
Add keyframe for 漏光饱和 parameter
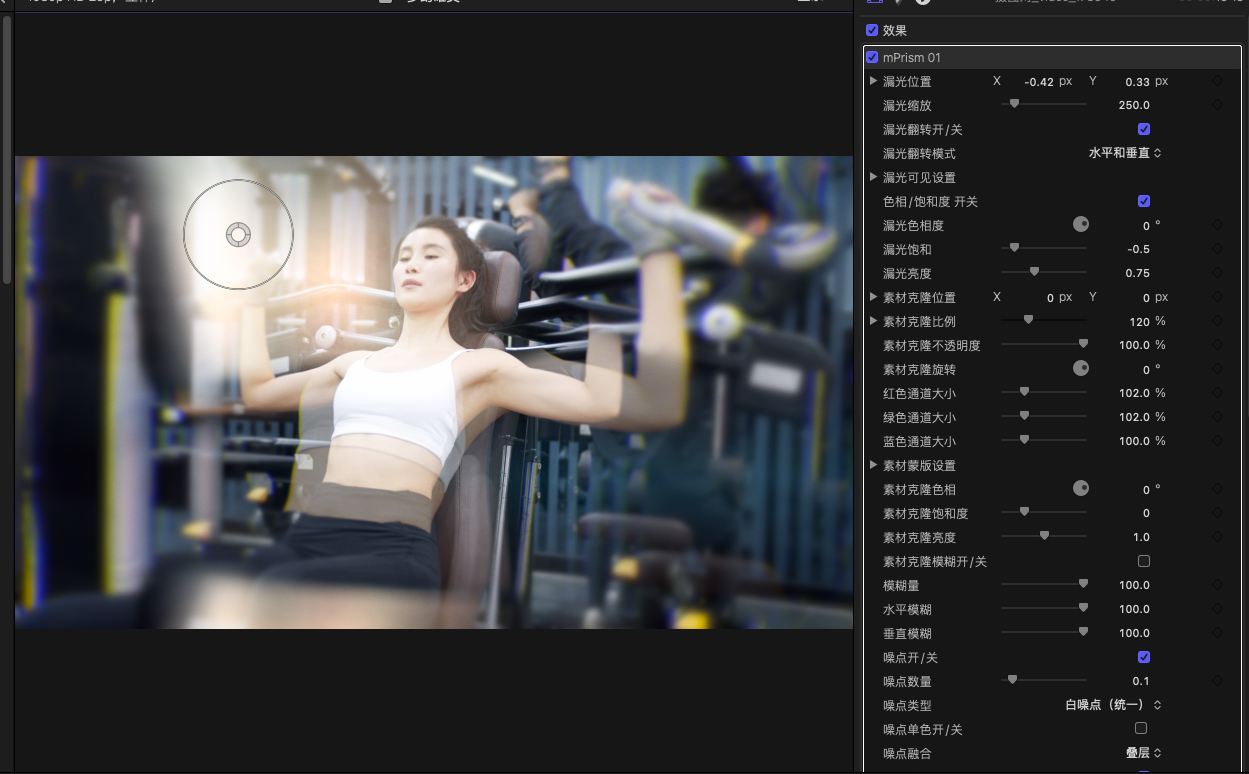(x=1217, y=249)
